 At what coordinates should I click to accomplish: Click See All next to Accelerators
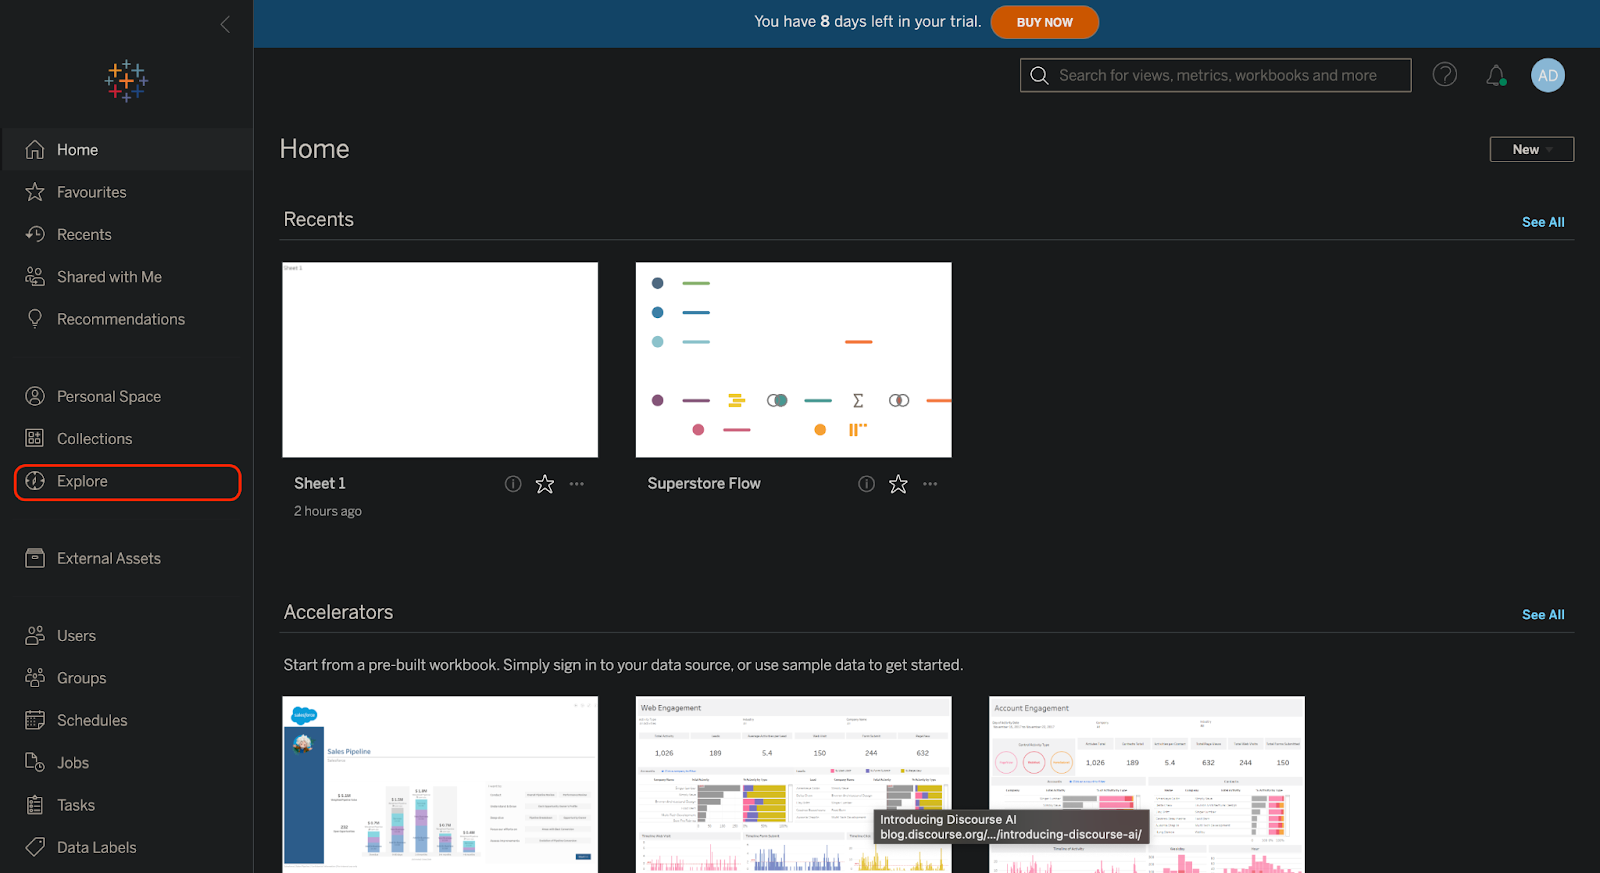(x=1543, y=615)
